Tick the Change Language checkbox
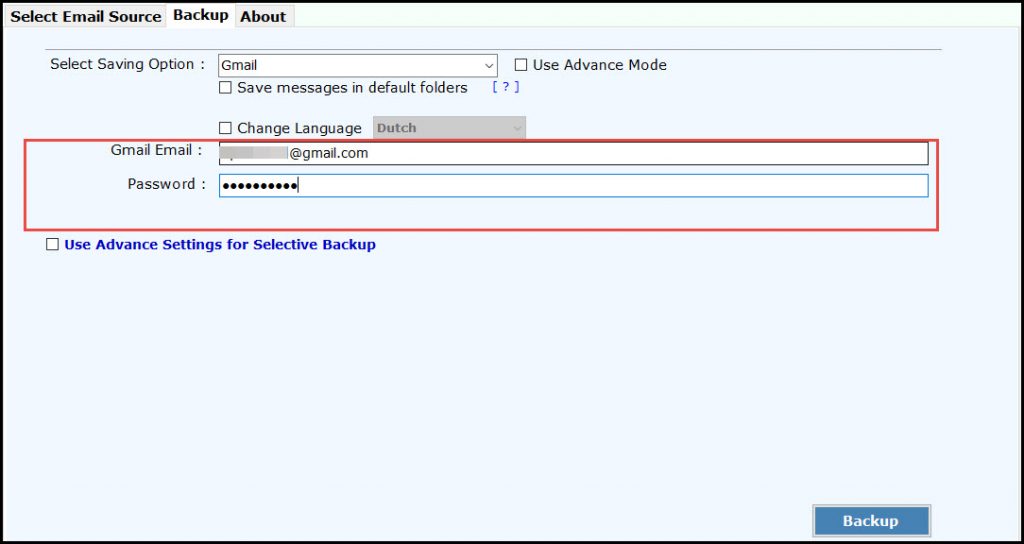This screenshot has width=1024, height=544. pyautogui.click(x=226, y=128)
